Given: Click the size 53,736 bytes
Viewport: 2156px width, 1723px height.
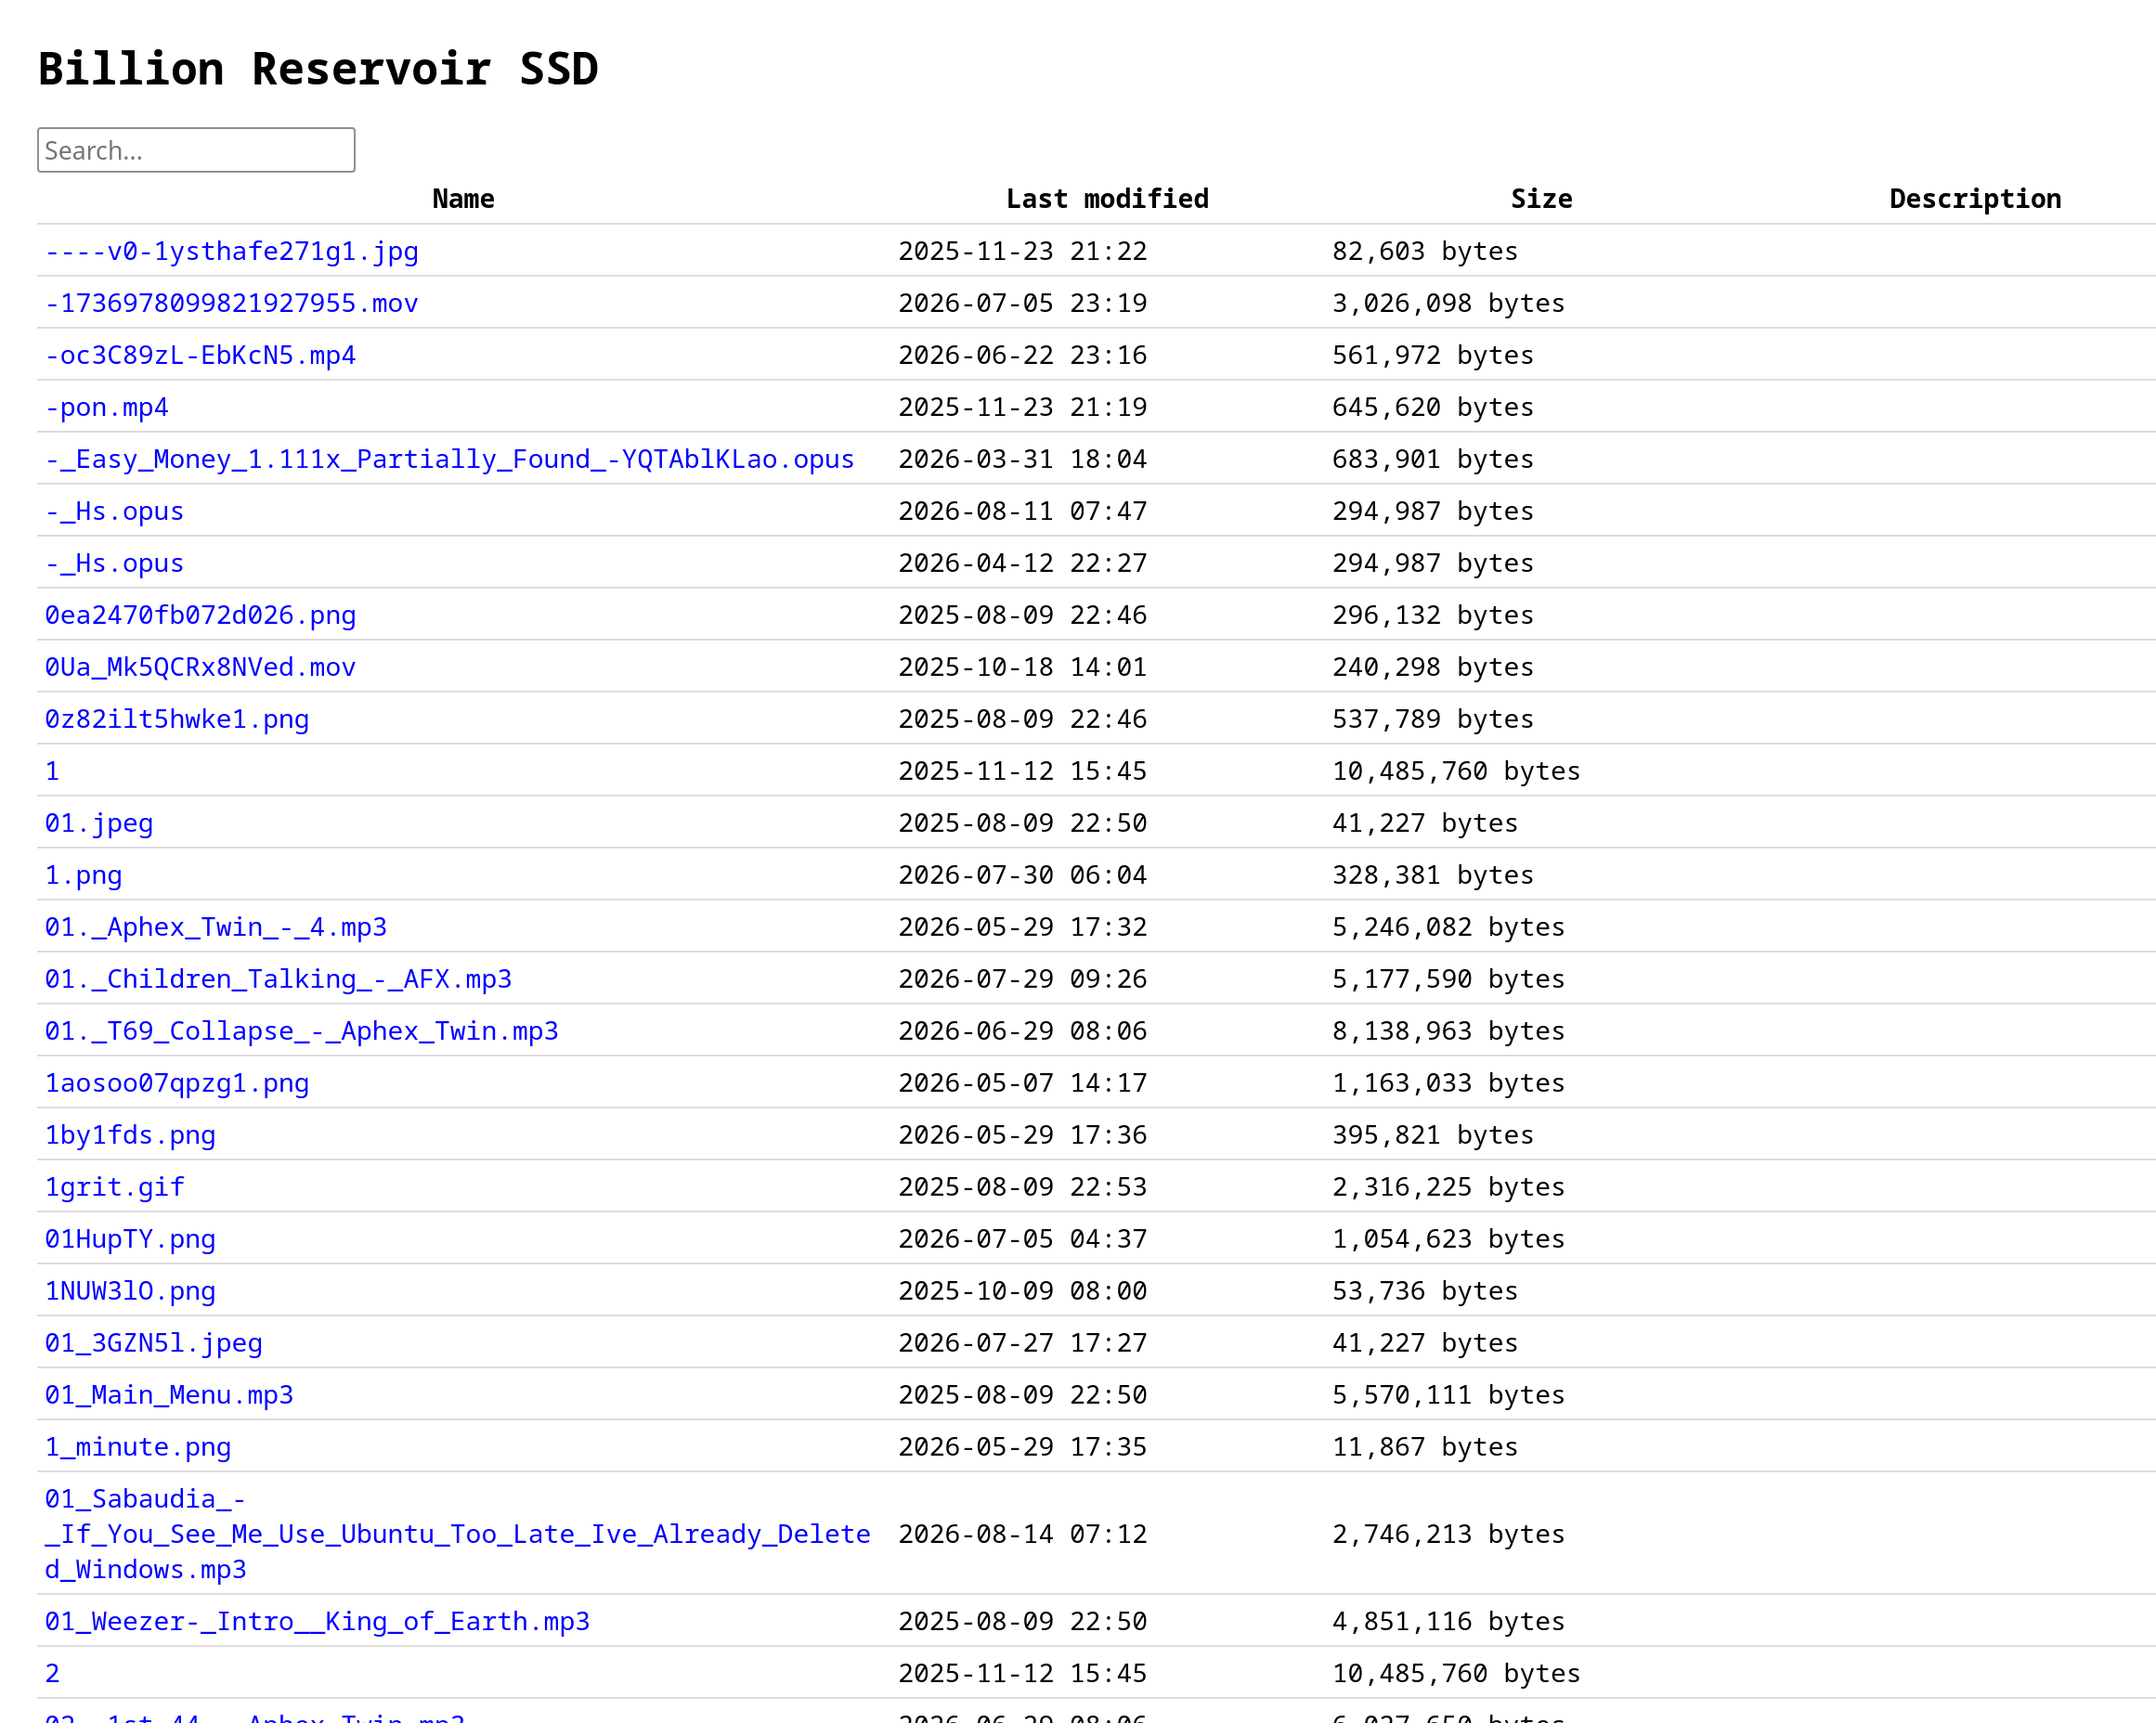Looking at the screenshot, I should tap(1424, 1291).
